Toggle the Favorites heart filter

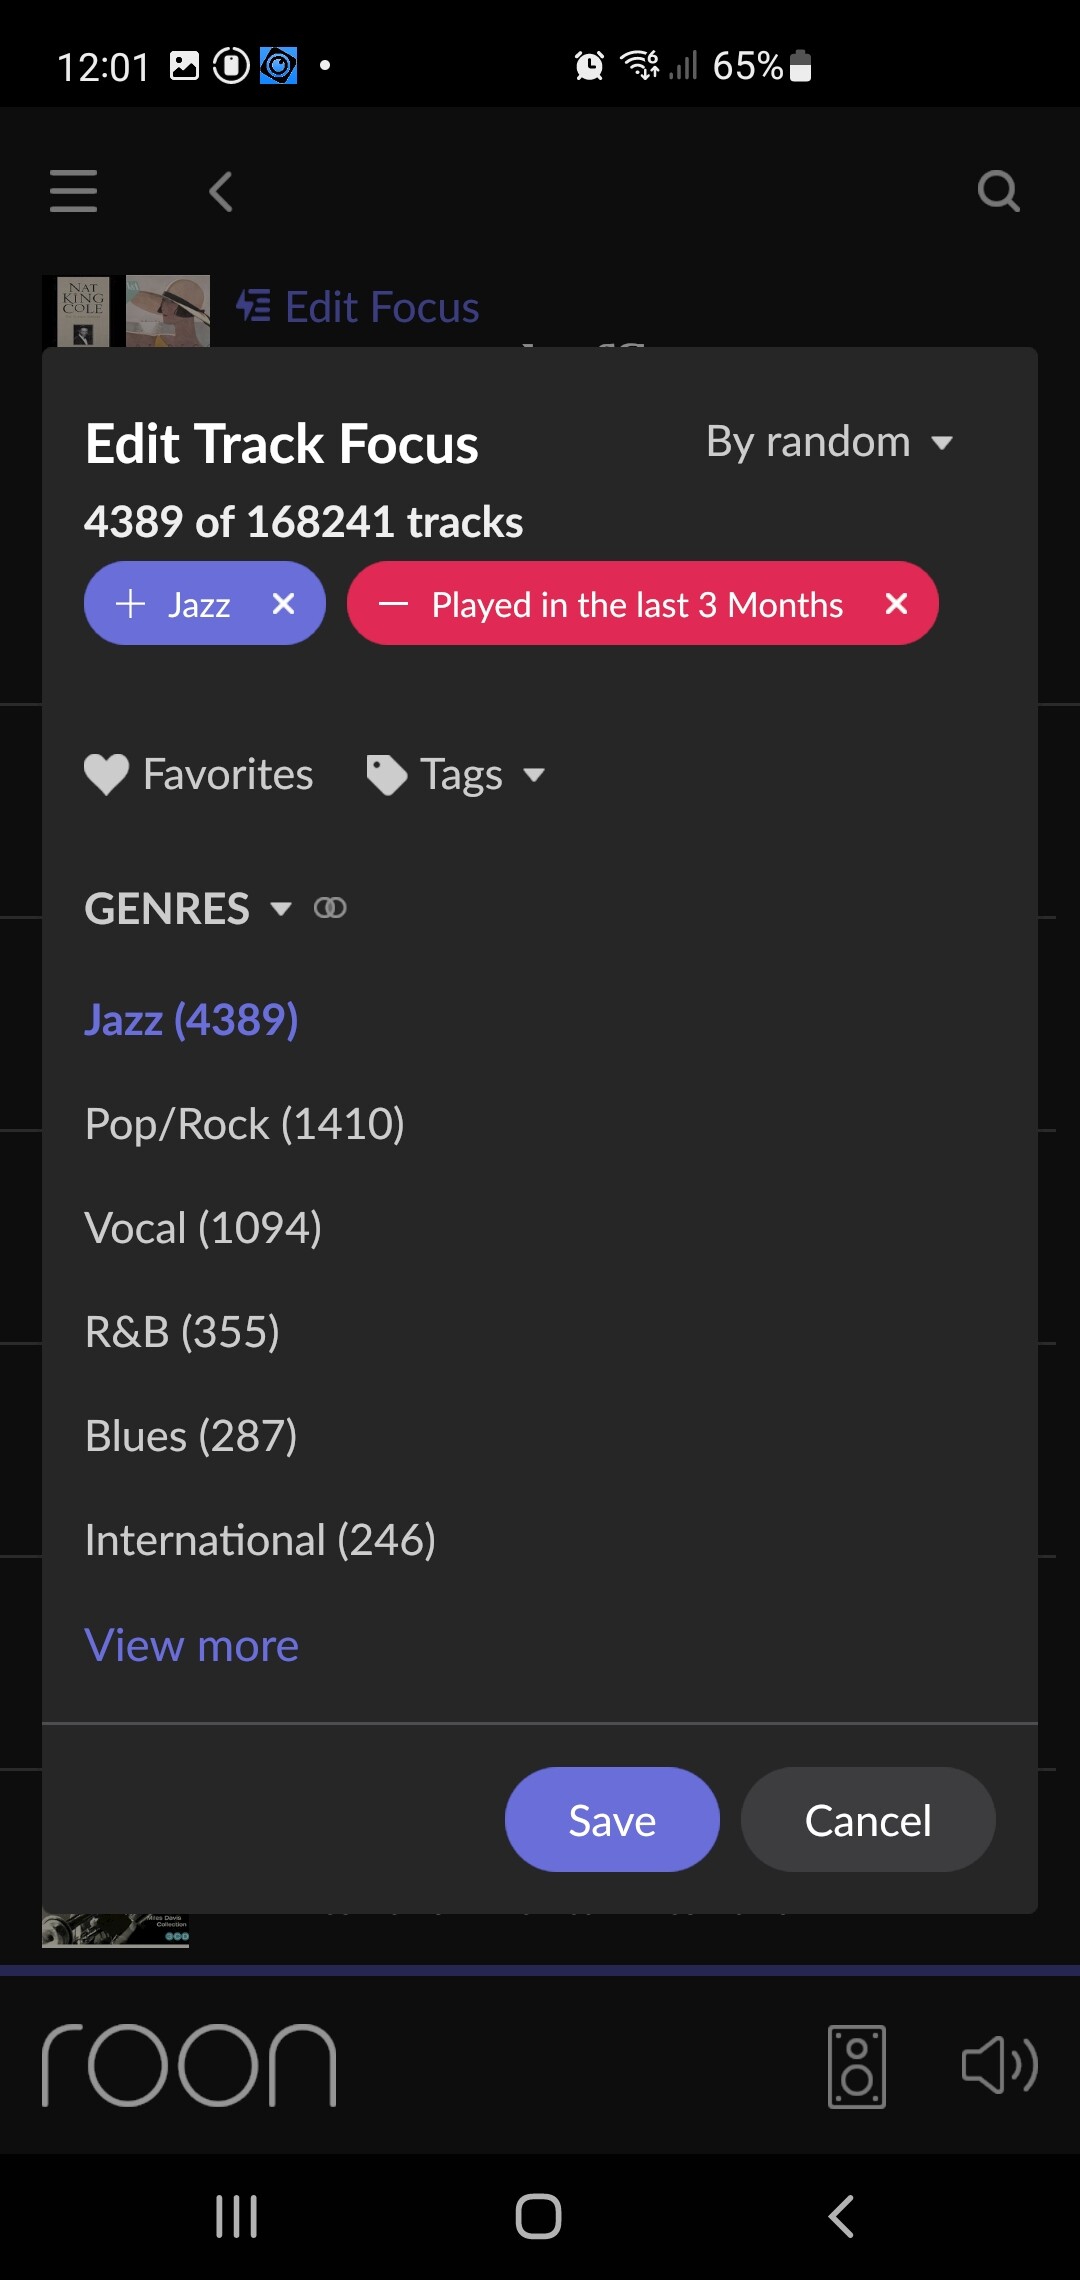(198, 775)
